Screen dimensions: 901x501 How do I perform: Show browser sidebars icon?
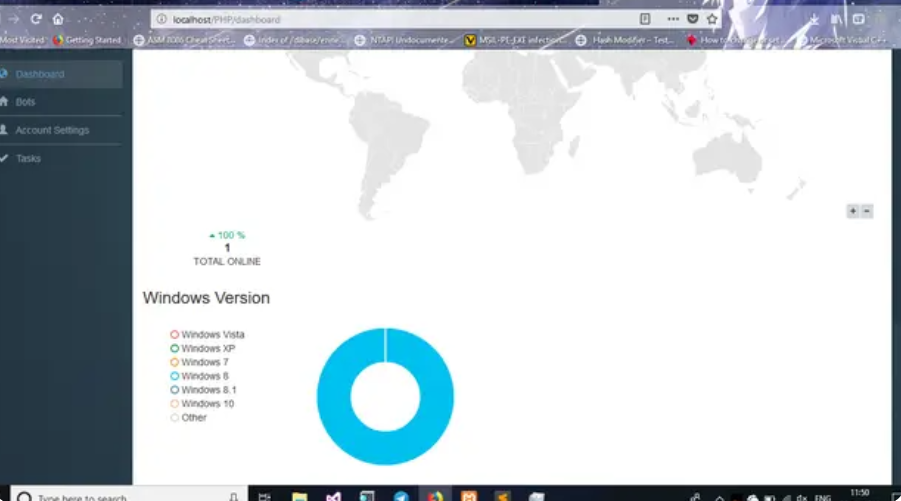(858, 20)
